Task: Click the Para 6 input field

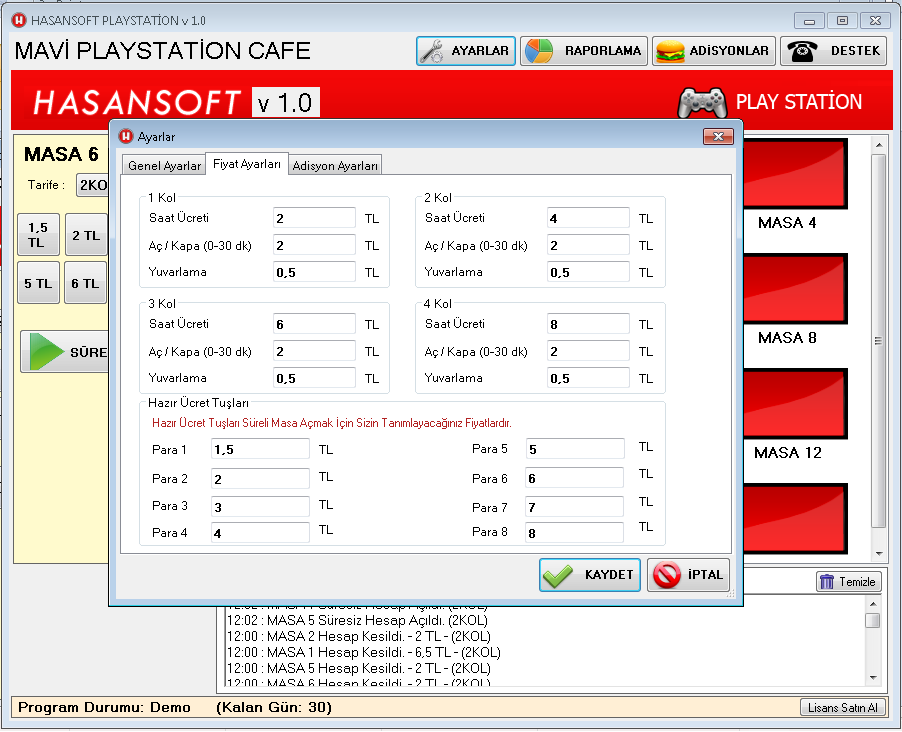Action: click(575, 478)
